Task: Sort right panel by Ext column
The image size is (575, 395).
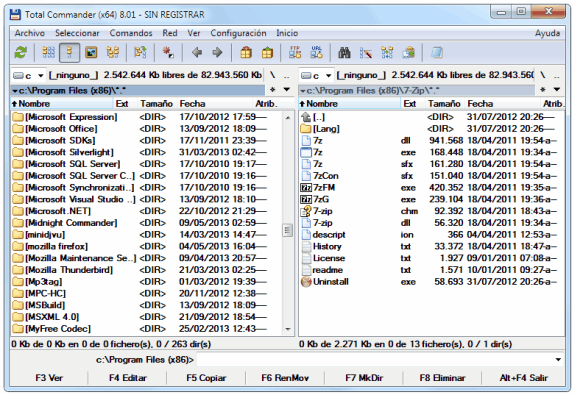Action: click(413, 104)
